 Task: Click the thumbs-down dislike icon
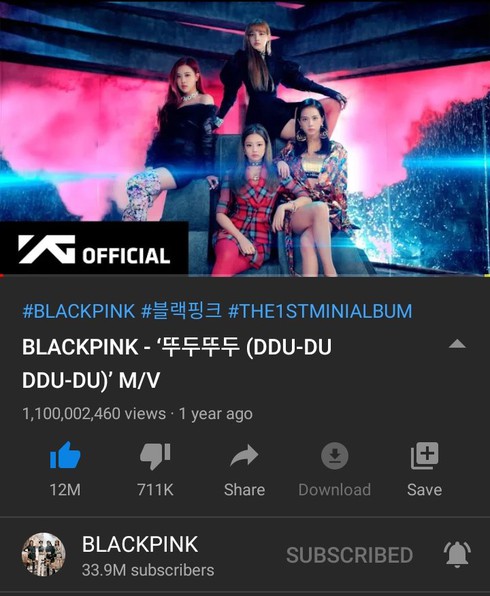[155, 456]
